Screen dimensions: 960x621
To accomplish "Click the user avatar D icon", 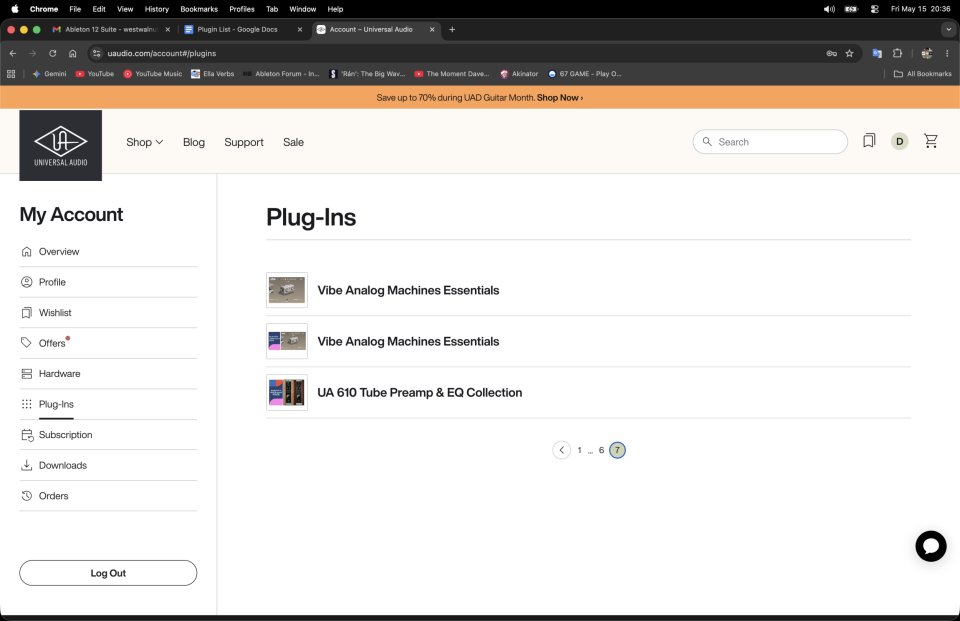I will point(899,141).
